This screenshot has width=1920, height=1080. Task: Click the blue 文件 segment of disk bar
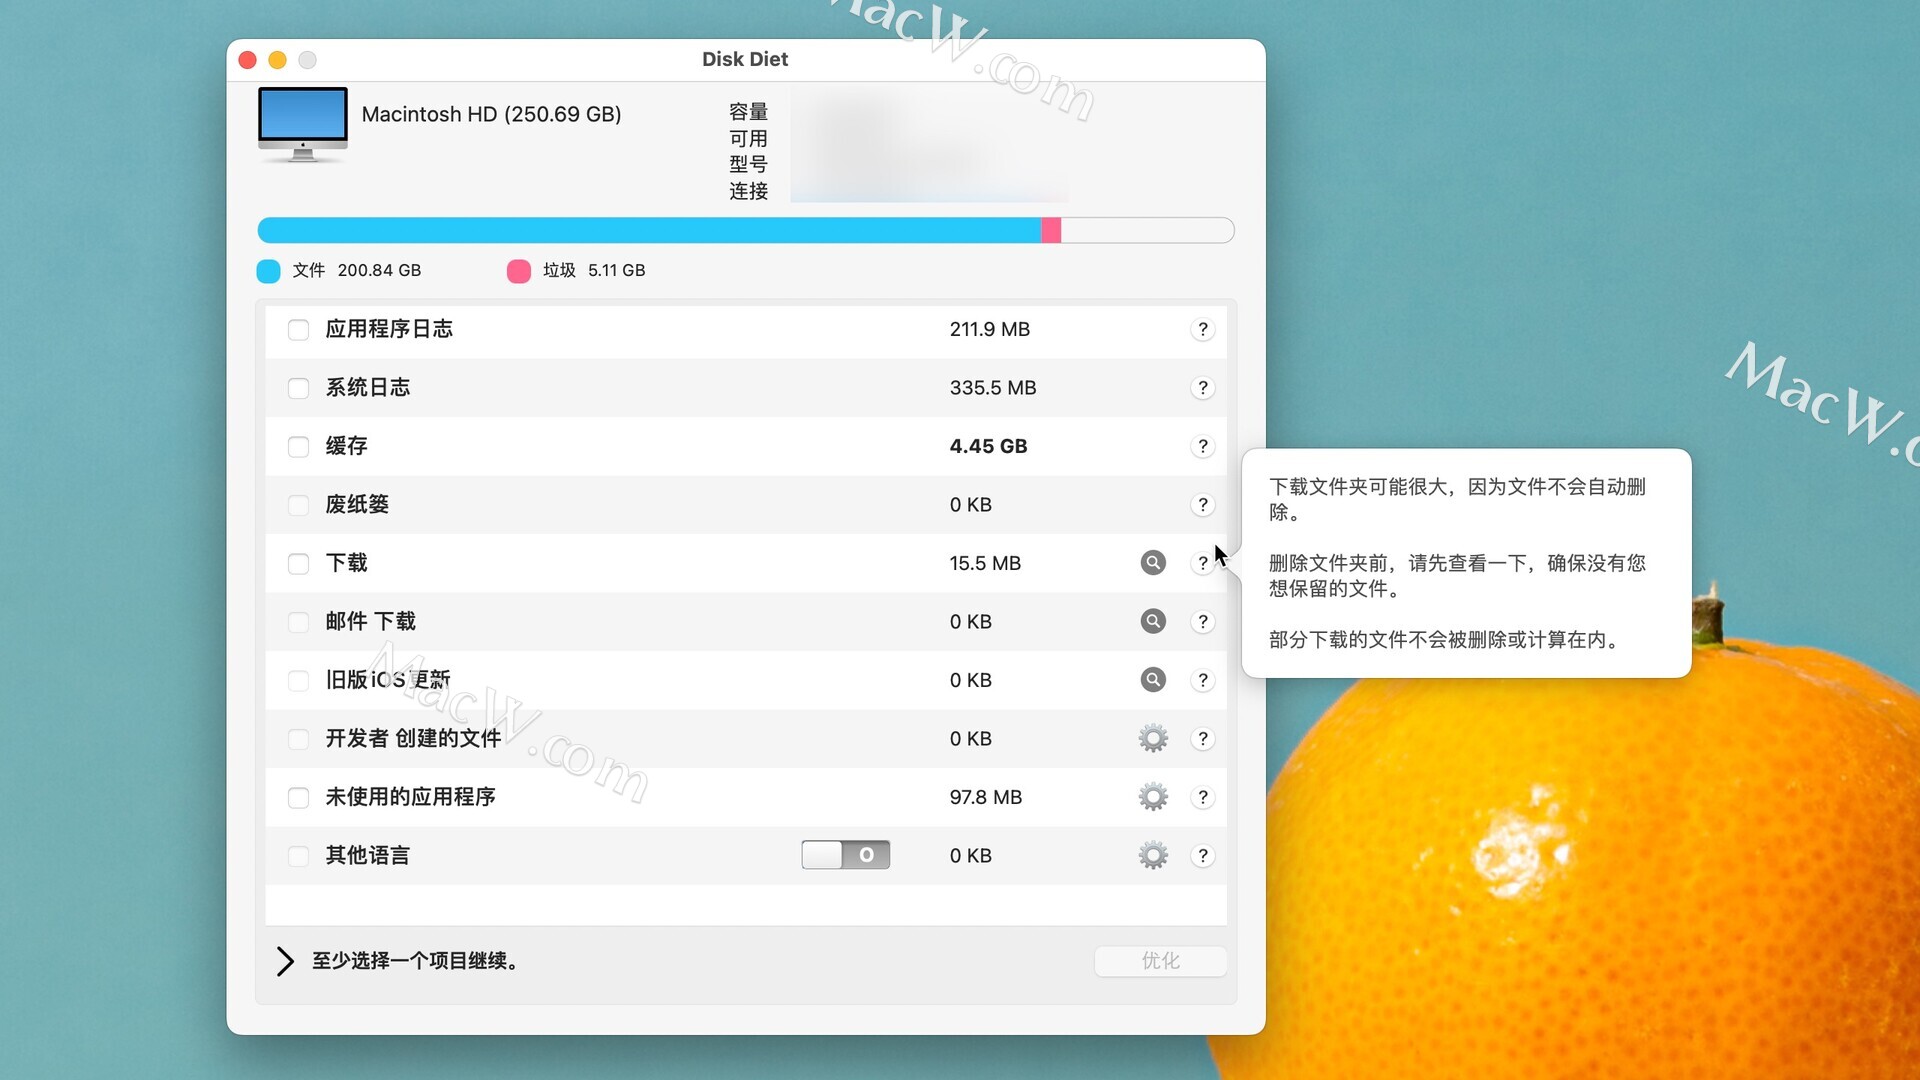point(649,230)
